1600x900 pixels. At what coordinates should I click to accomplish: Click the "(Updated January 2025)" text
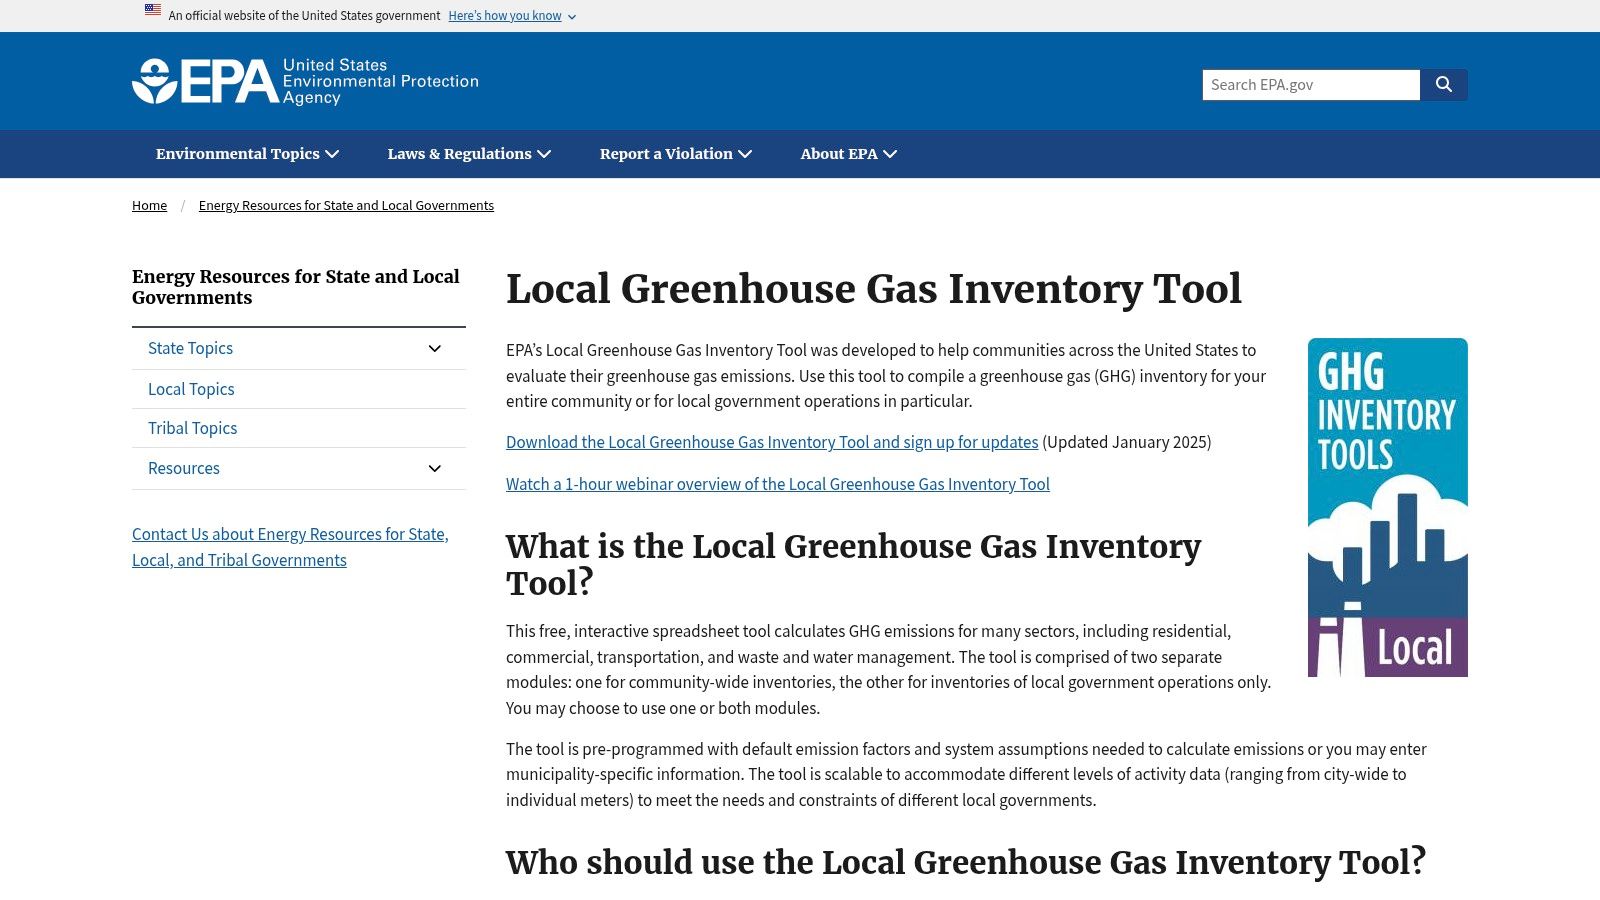[1127, 442]
